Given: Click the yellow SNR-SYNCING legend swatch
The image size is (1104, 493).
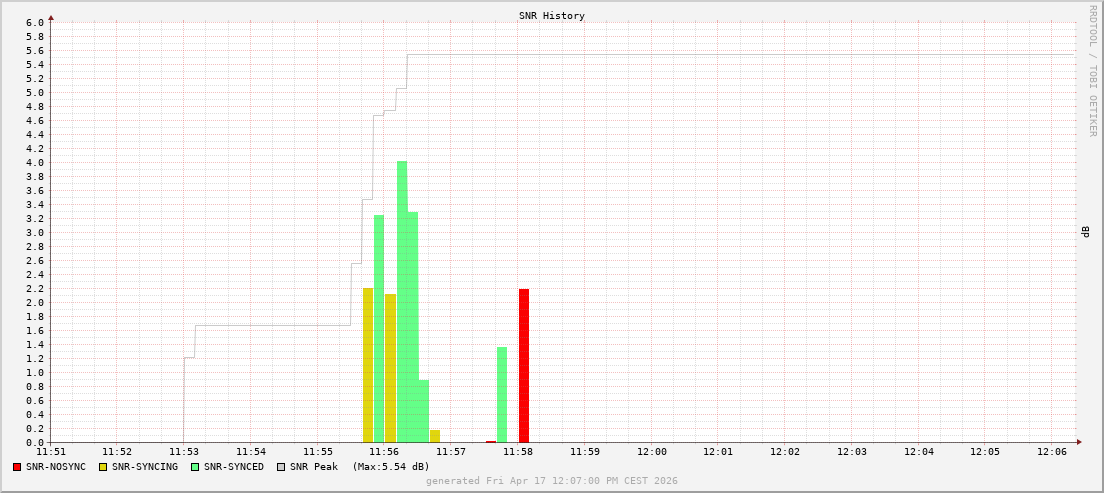Looking at the screenshot, I should (x=103, y=467).
